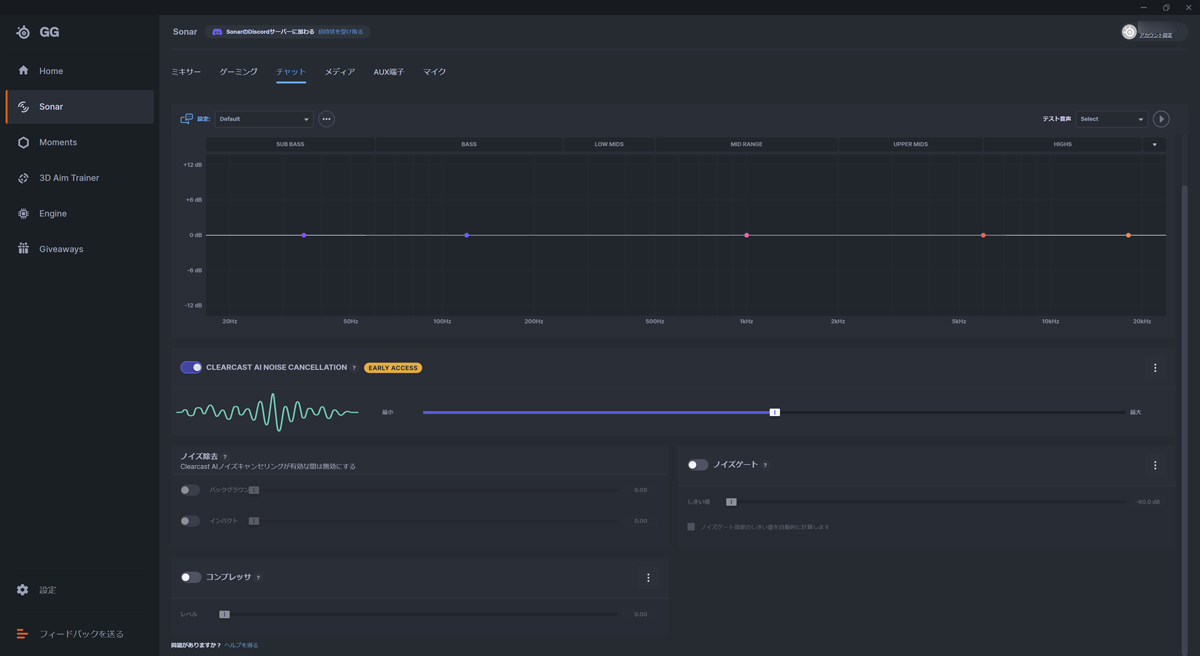1200x656 pixels.
Task: Click the SonarのDiscordサーバーに加わる banner text
Action: [x=270, y=32]
